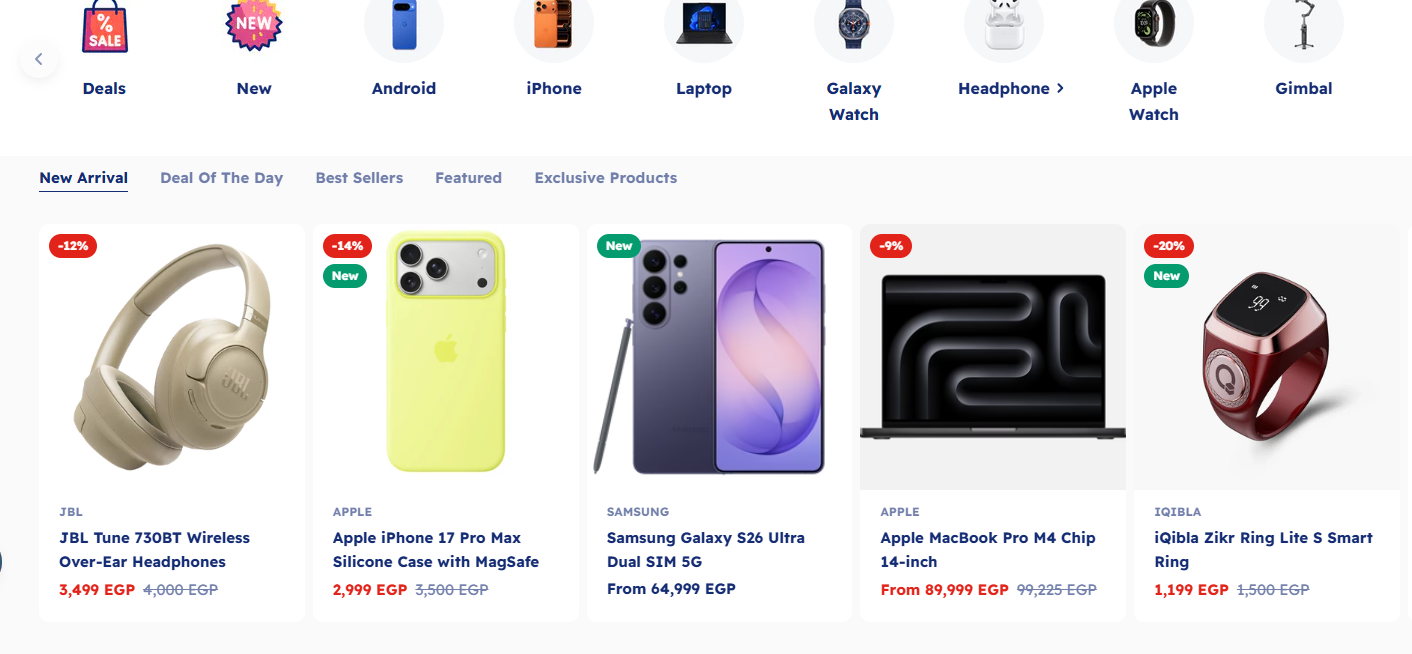Click the AirPods Headphone category icon
The width and height of the screenshot is (1412, 654).
point(1004,24)
